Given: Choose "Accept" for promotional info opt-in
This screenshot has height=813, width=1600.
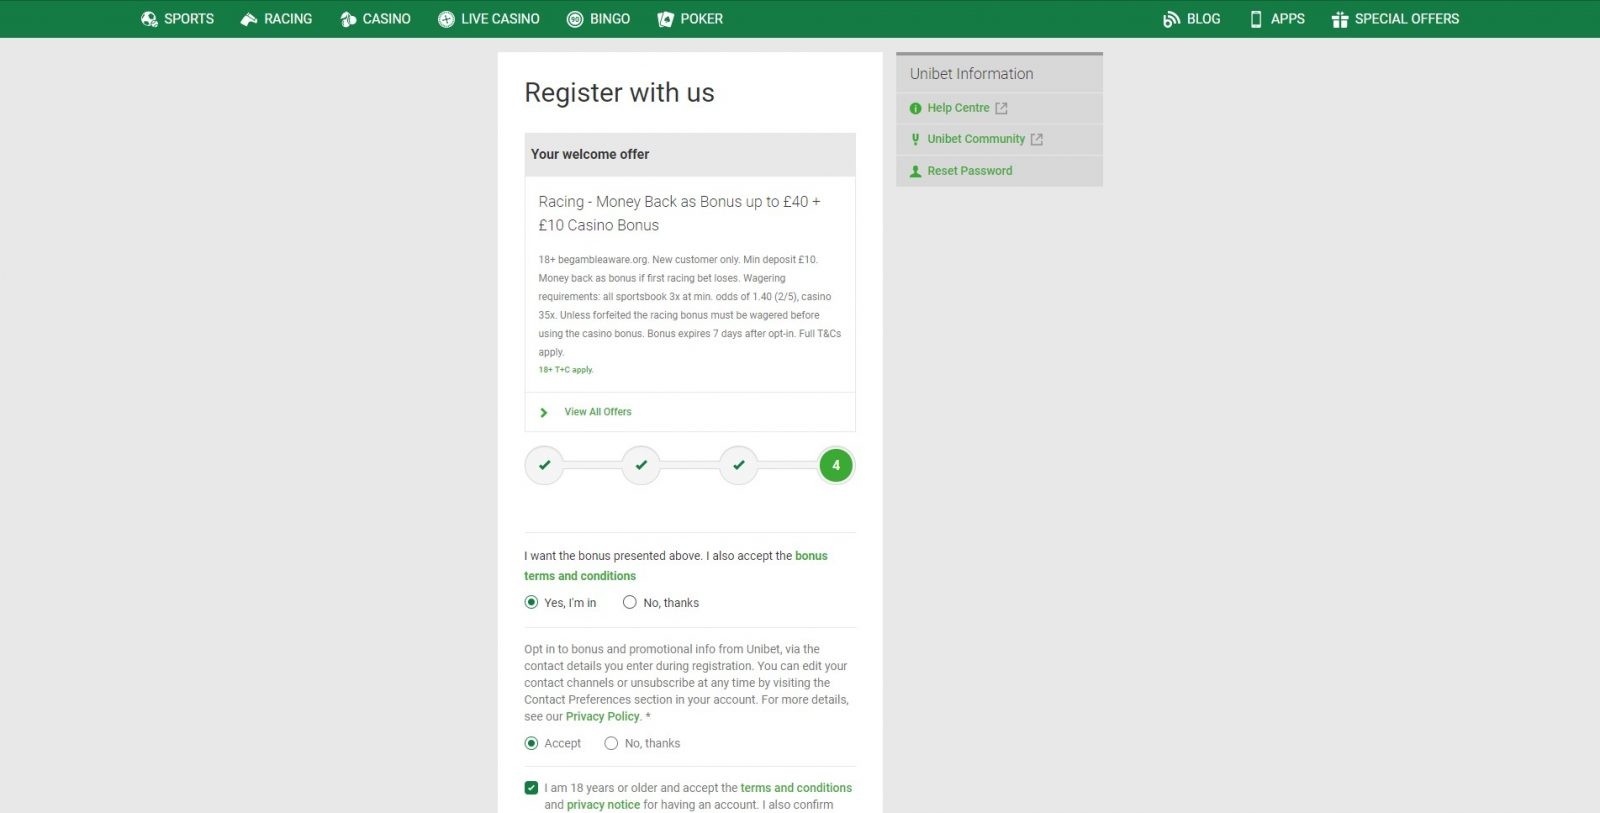Looking at the screenshot, I should [531, 743].
